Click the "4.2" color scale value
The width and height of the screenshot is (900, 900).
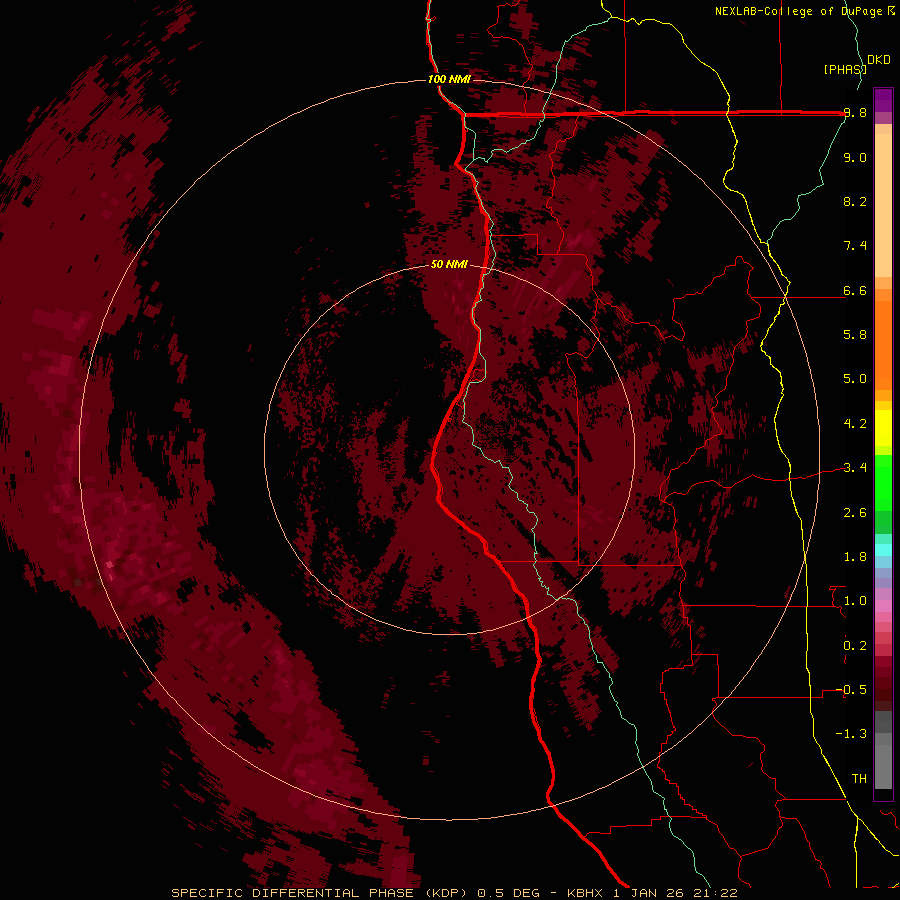tap(855, 424)
